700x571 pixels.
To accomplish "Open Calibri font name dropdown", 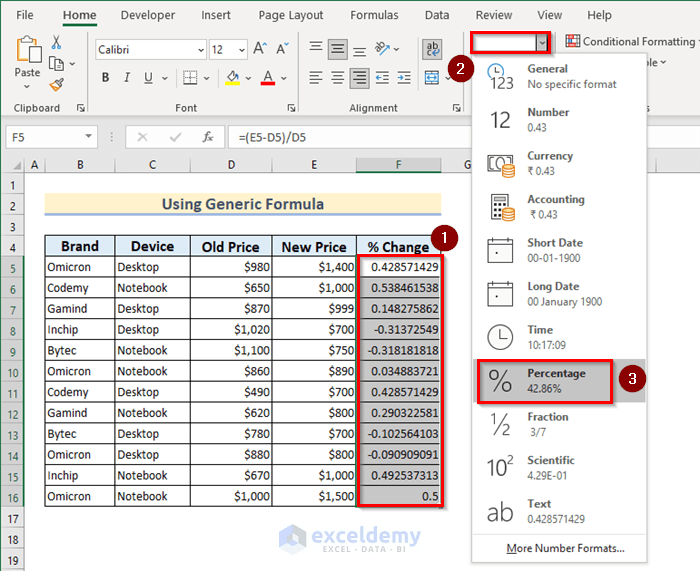I will coord(201,50).
